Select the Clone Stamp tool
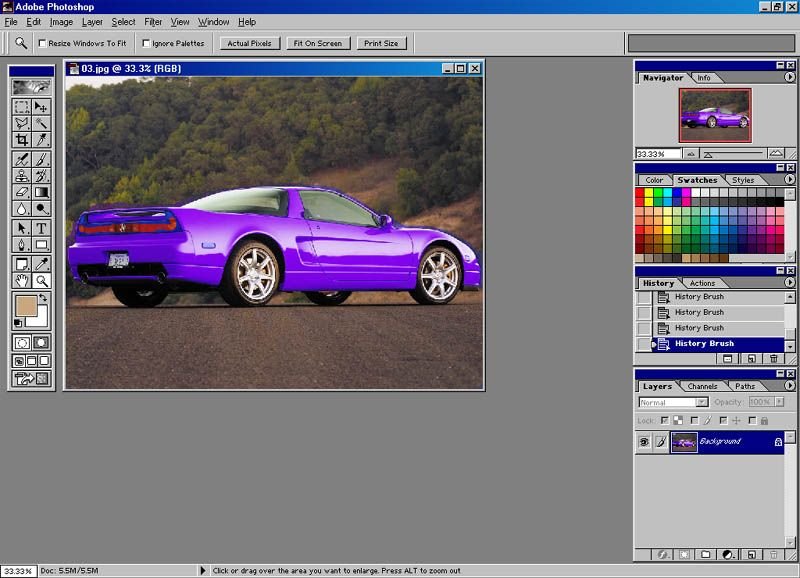 click(21, 175)
